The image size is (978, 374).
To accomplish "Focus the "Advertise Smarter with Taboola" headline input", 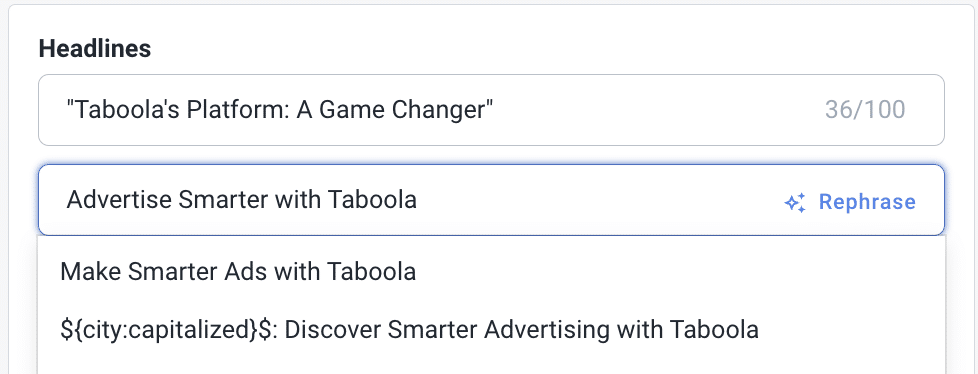I will coord(491,200).
